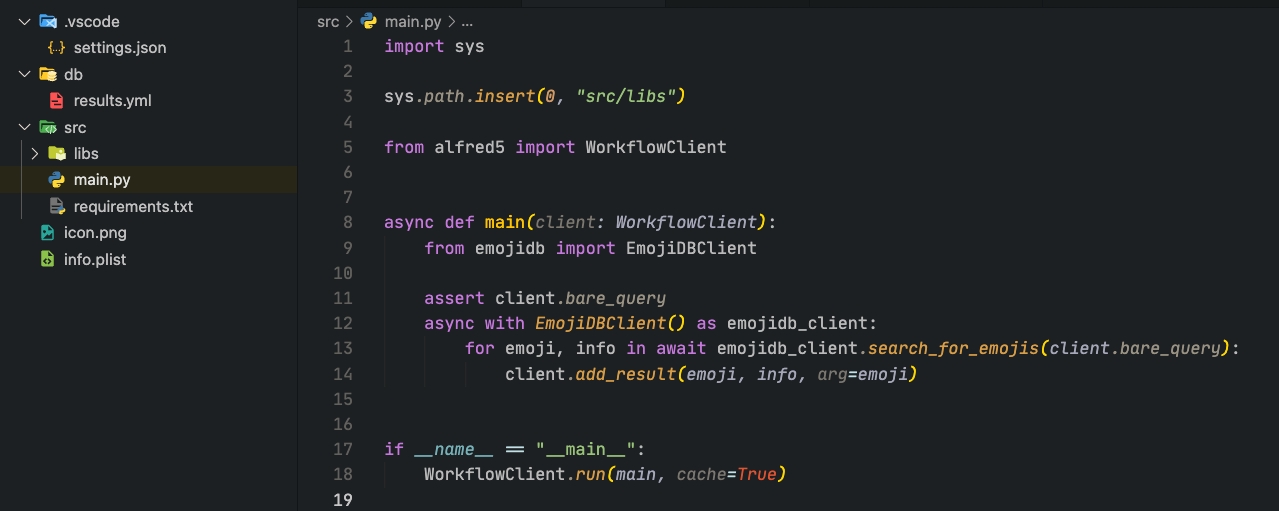Viewport: 1279px width, 511px height.
Task: Open requirements.txt from the file tree
Action: (x=133, y=206)
